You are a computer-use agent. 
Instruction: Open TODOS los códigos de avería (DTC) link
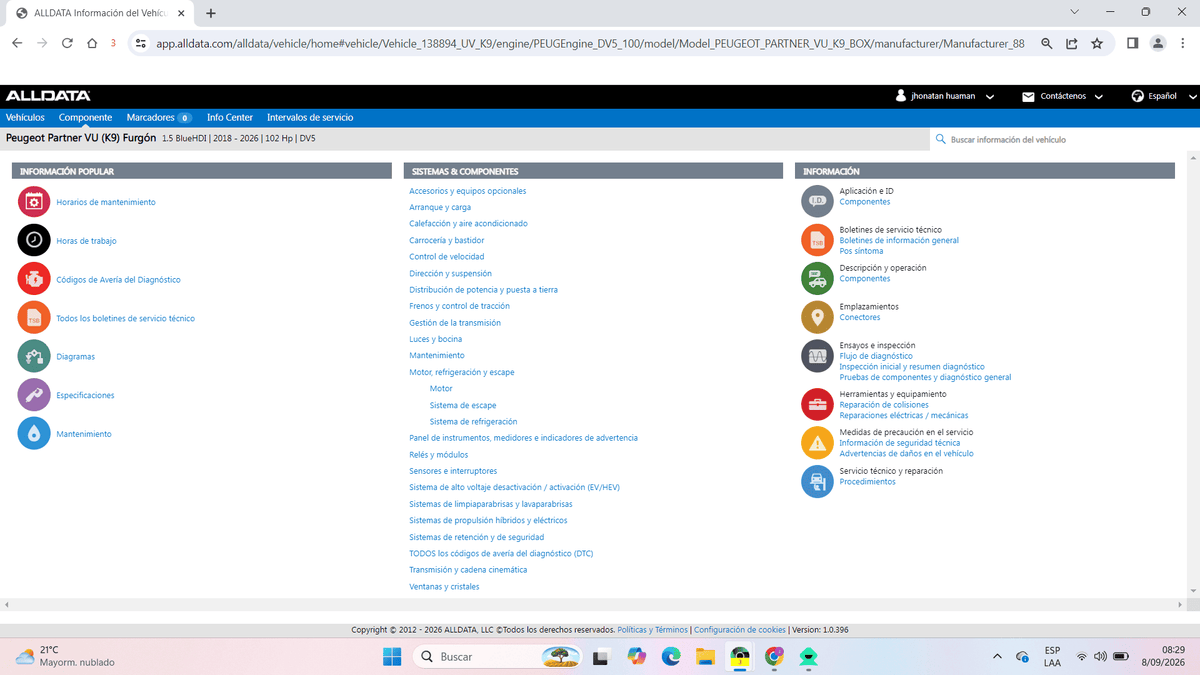tap(502, 553)
